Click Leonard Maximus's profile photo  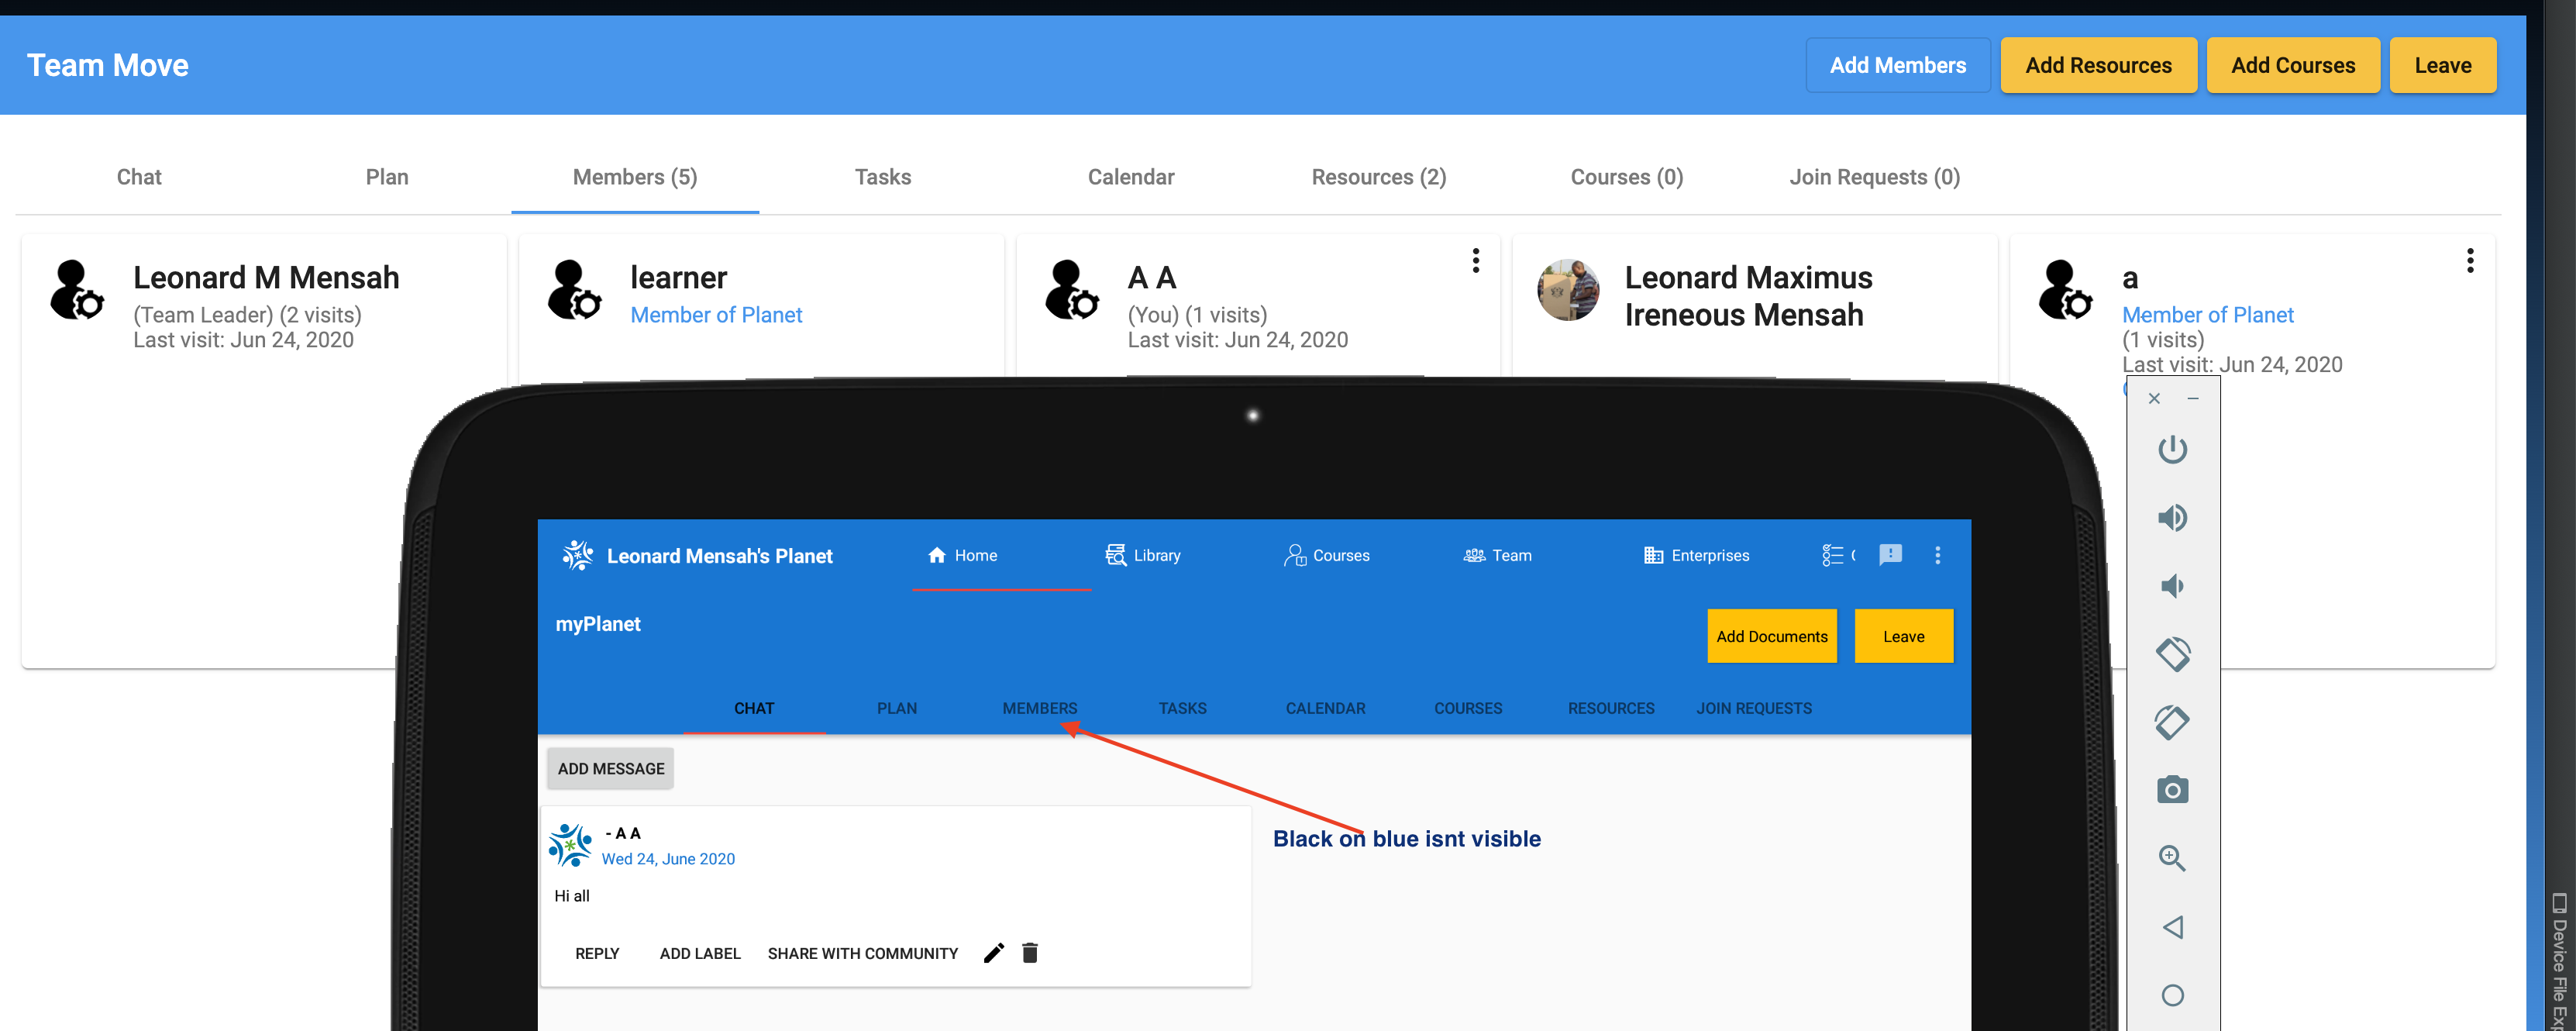(x=1567, y=291)
